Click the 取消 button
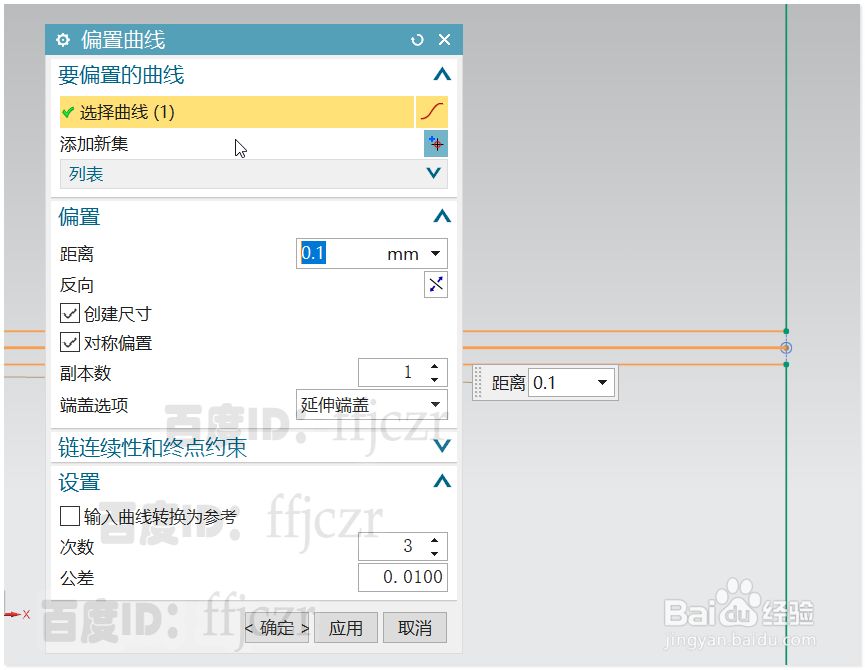Image resolution: width=865 pixels, height=670 pixels. tap(415, 628)
